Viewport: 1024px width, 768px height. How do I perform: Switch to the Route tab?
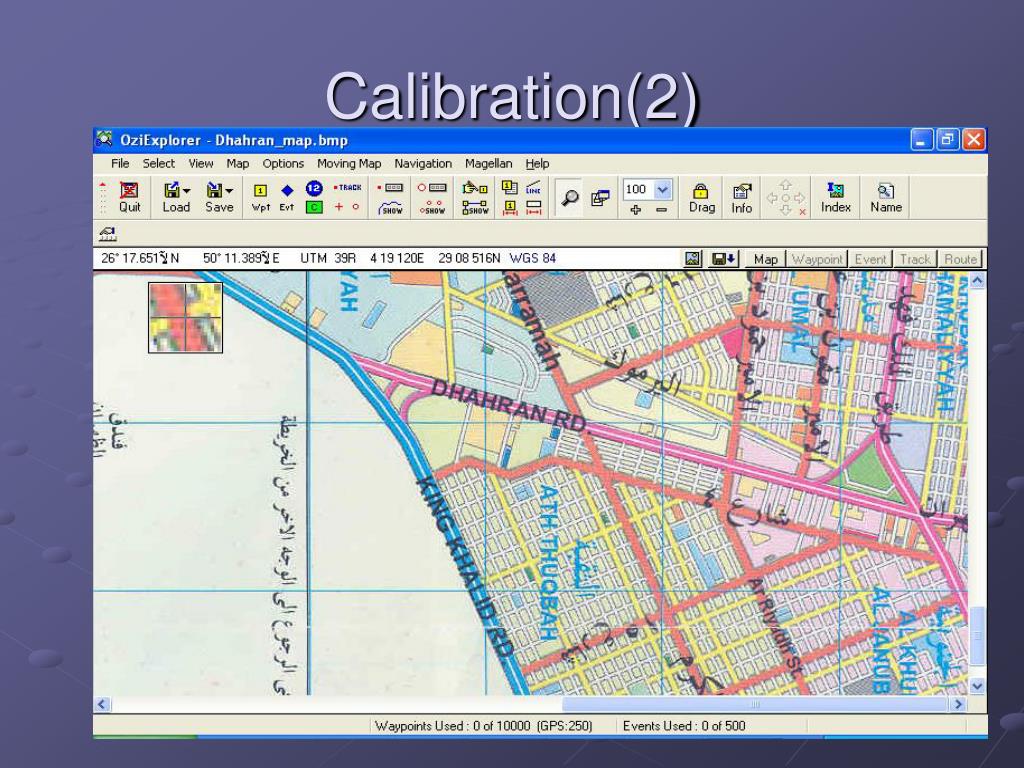point(960,259)
